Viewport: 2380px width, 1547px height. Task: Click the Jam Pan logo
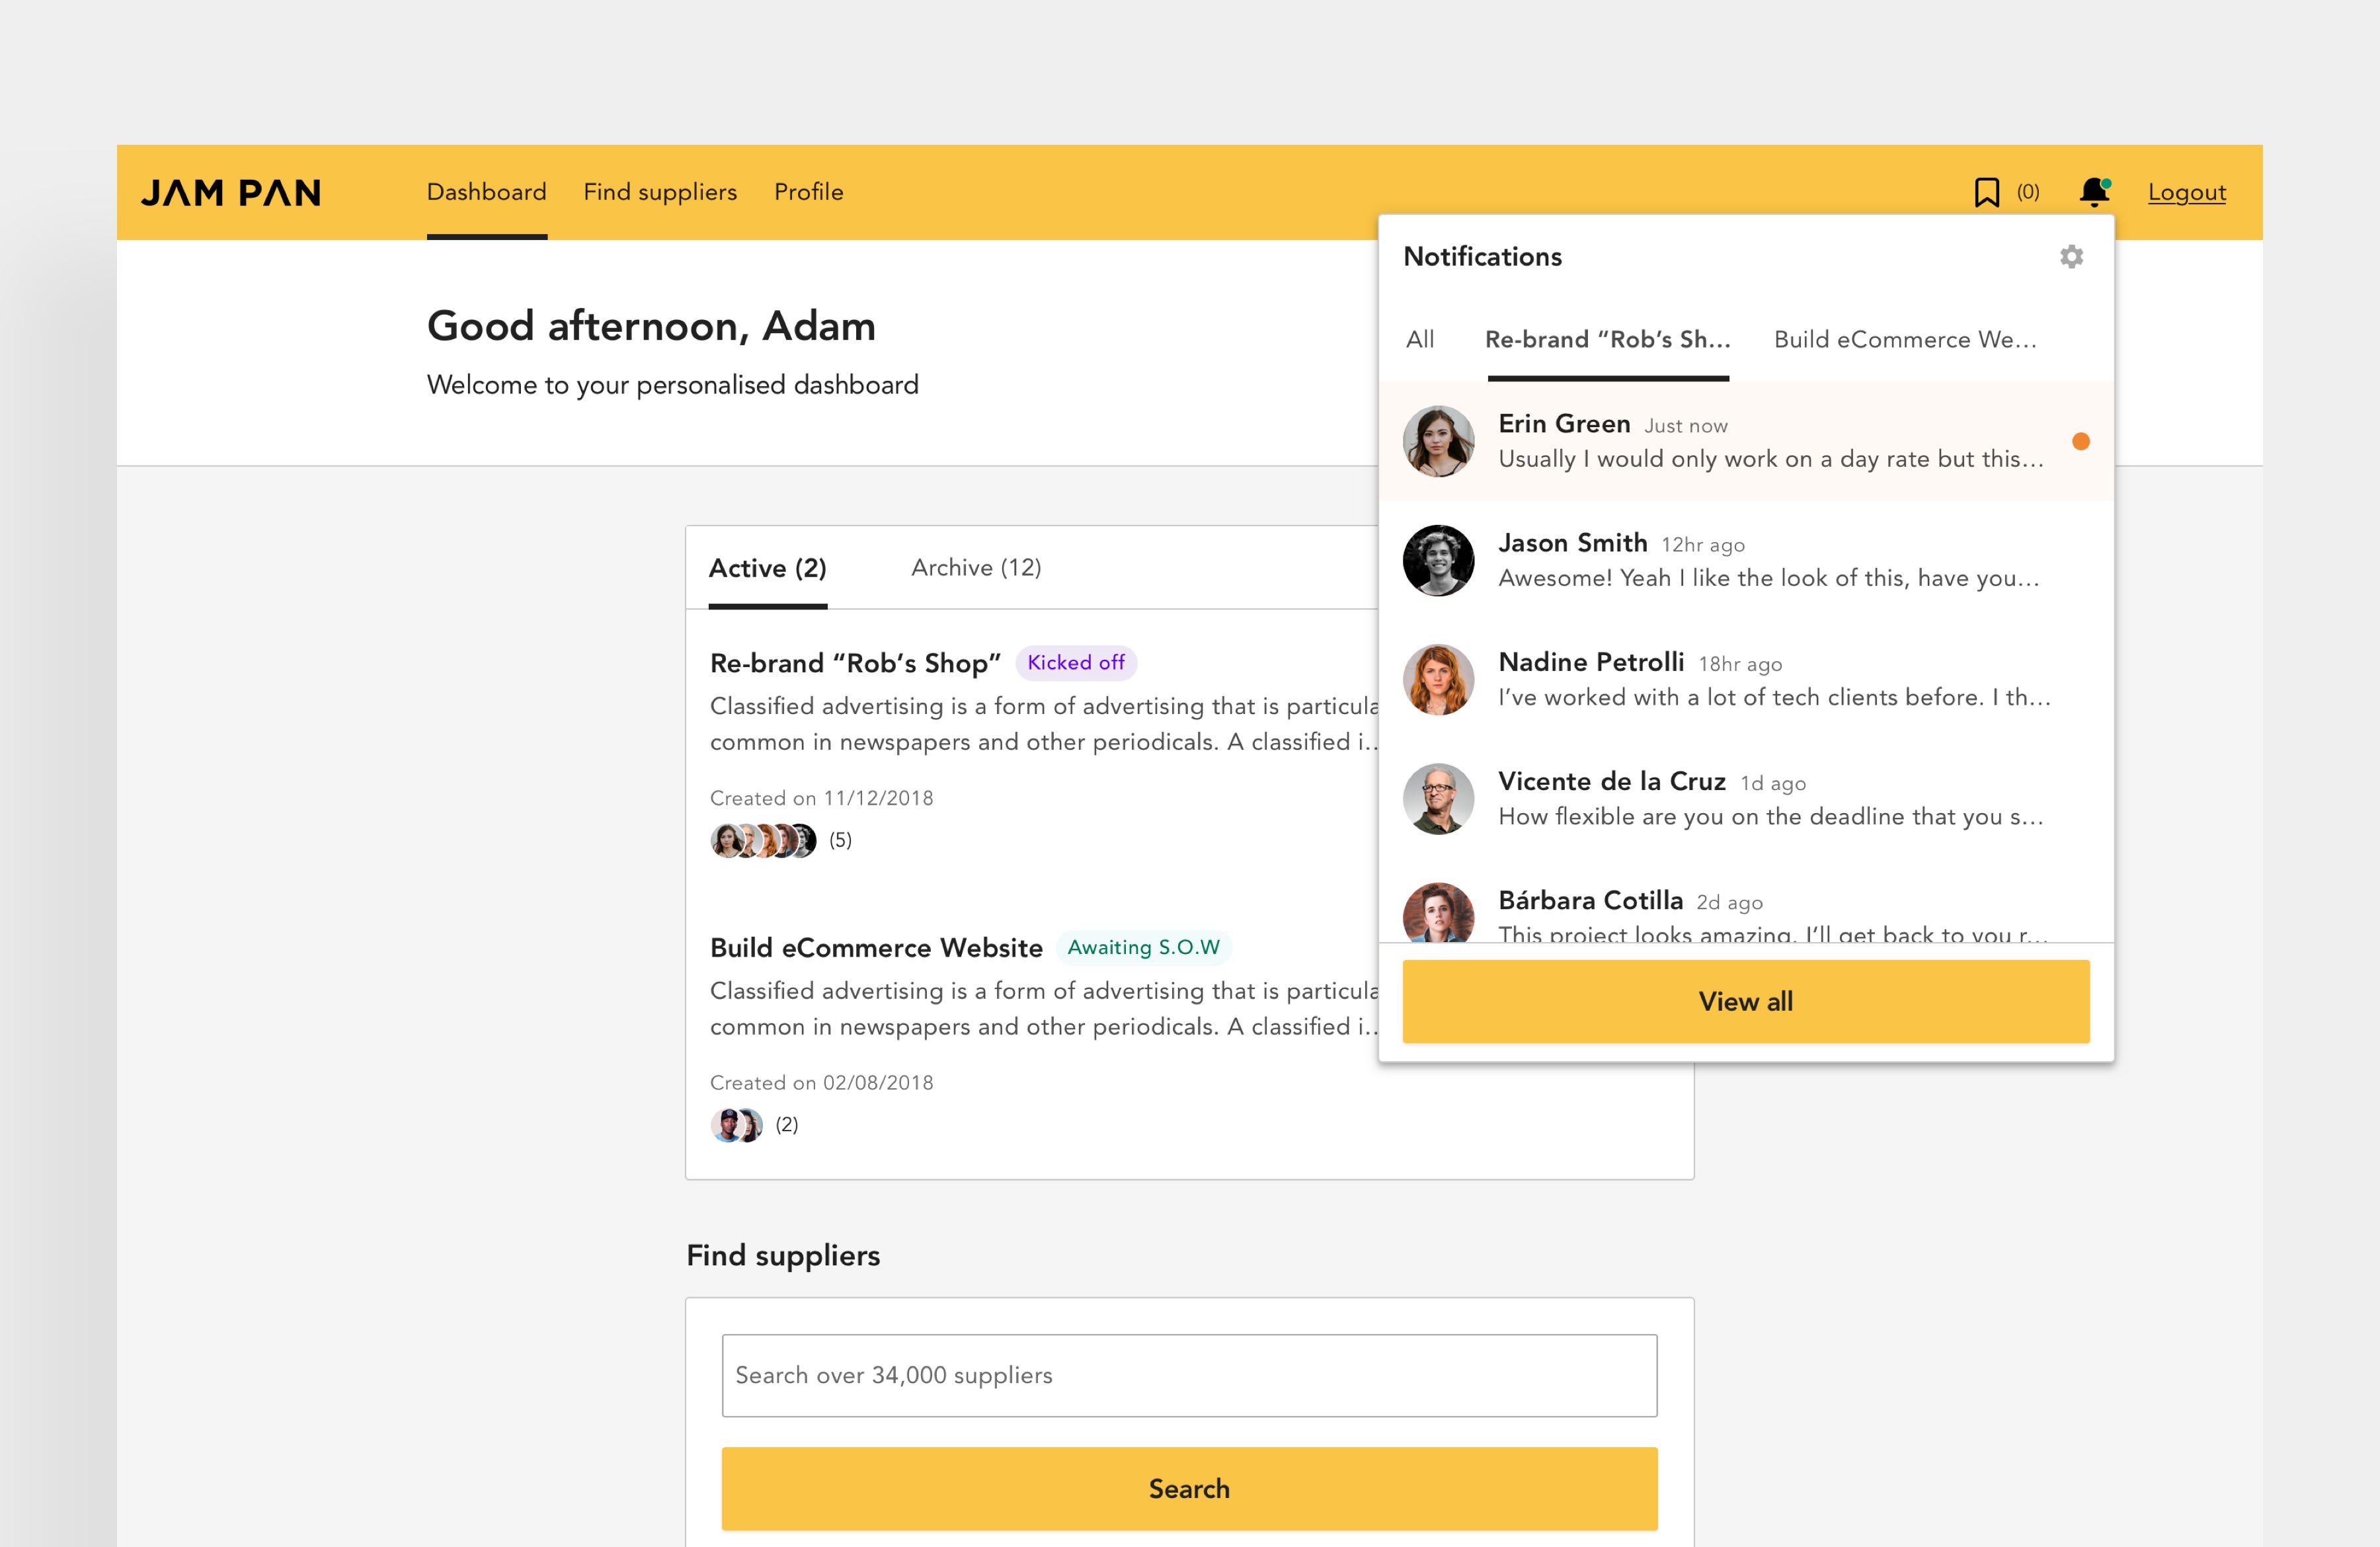coord(231,192)
